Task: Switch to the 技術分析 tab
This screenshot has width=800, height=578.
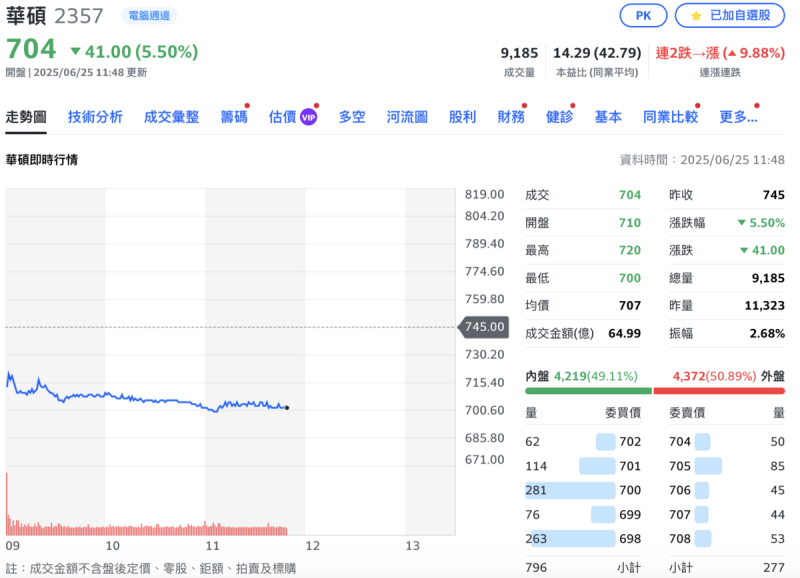Action: [x=95, y=117]
